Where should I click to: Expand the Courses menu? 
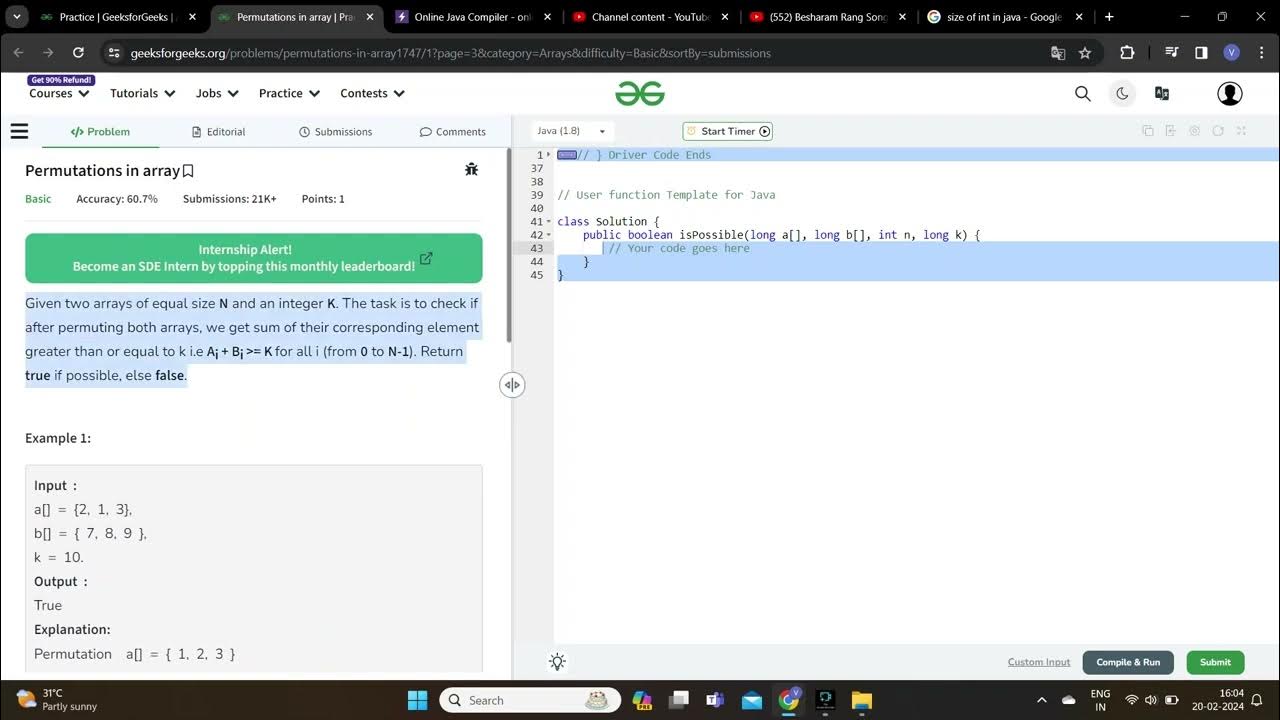(x=59, y=93)
